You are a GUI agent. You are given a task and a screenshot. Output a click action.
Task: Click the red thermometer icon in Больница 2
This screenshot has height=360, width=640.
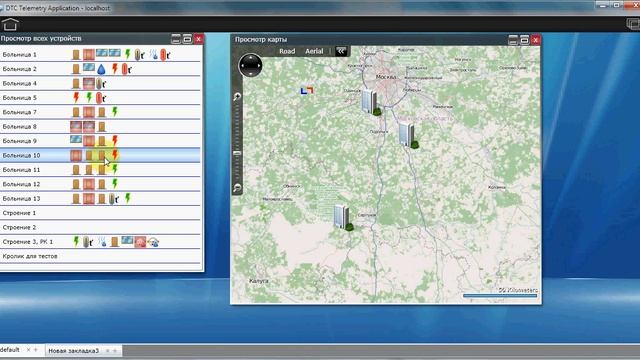[127, 69]
